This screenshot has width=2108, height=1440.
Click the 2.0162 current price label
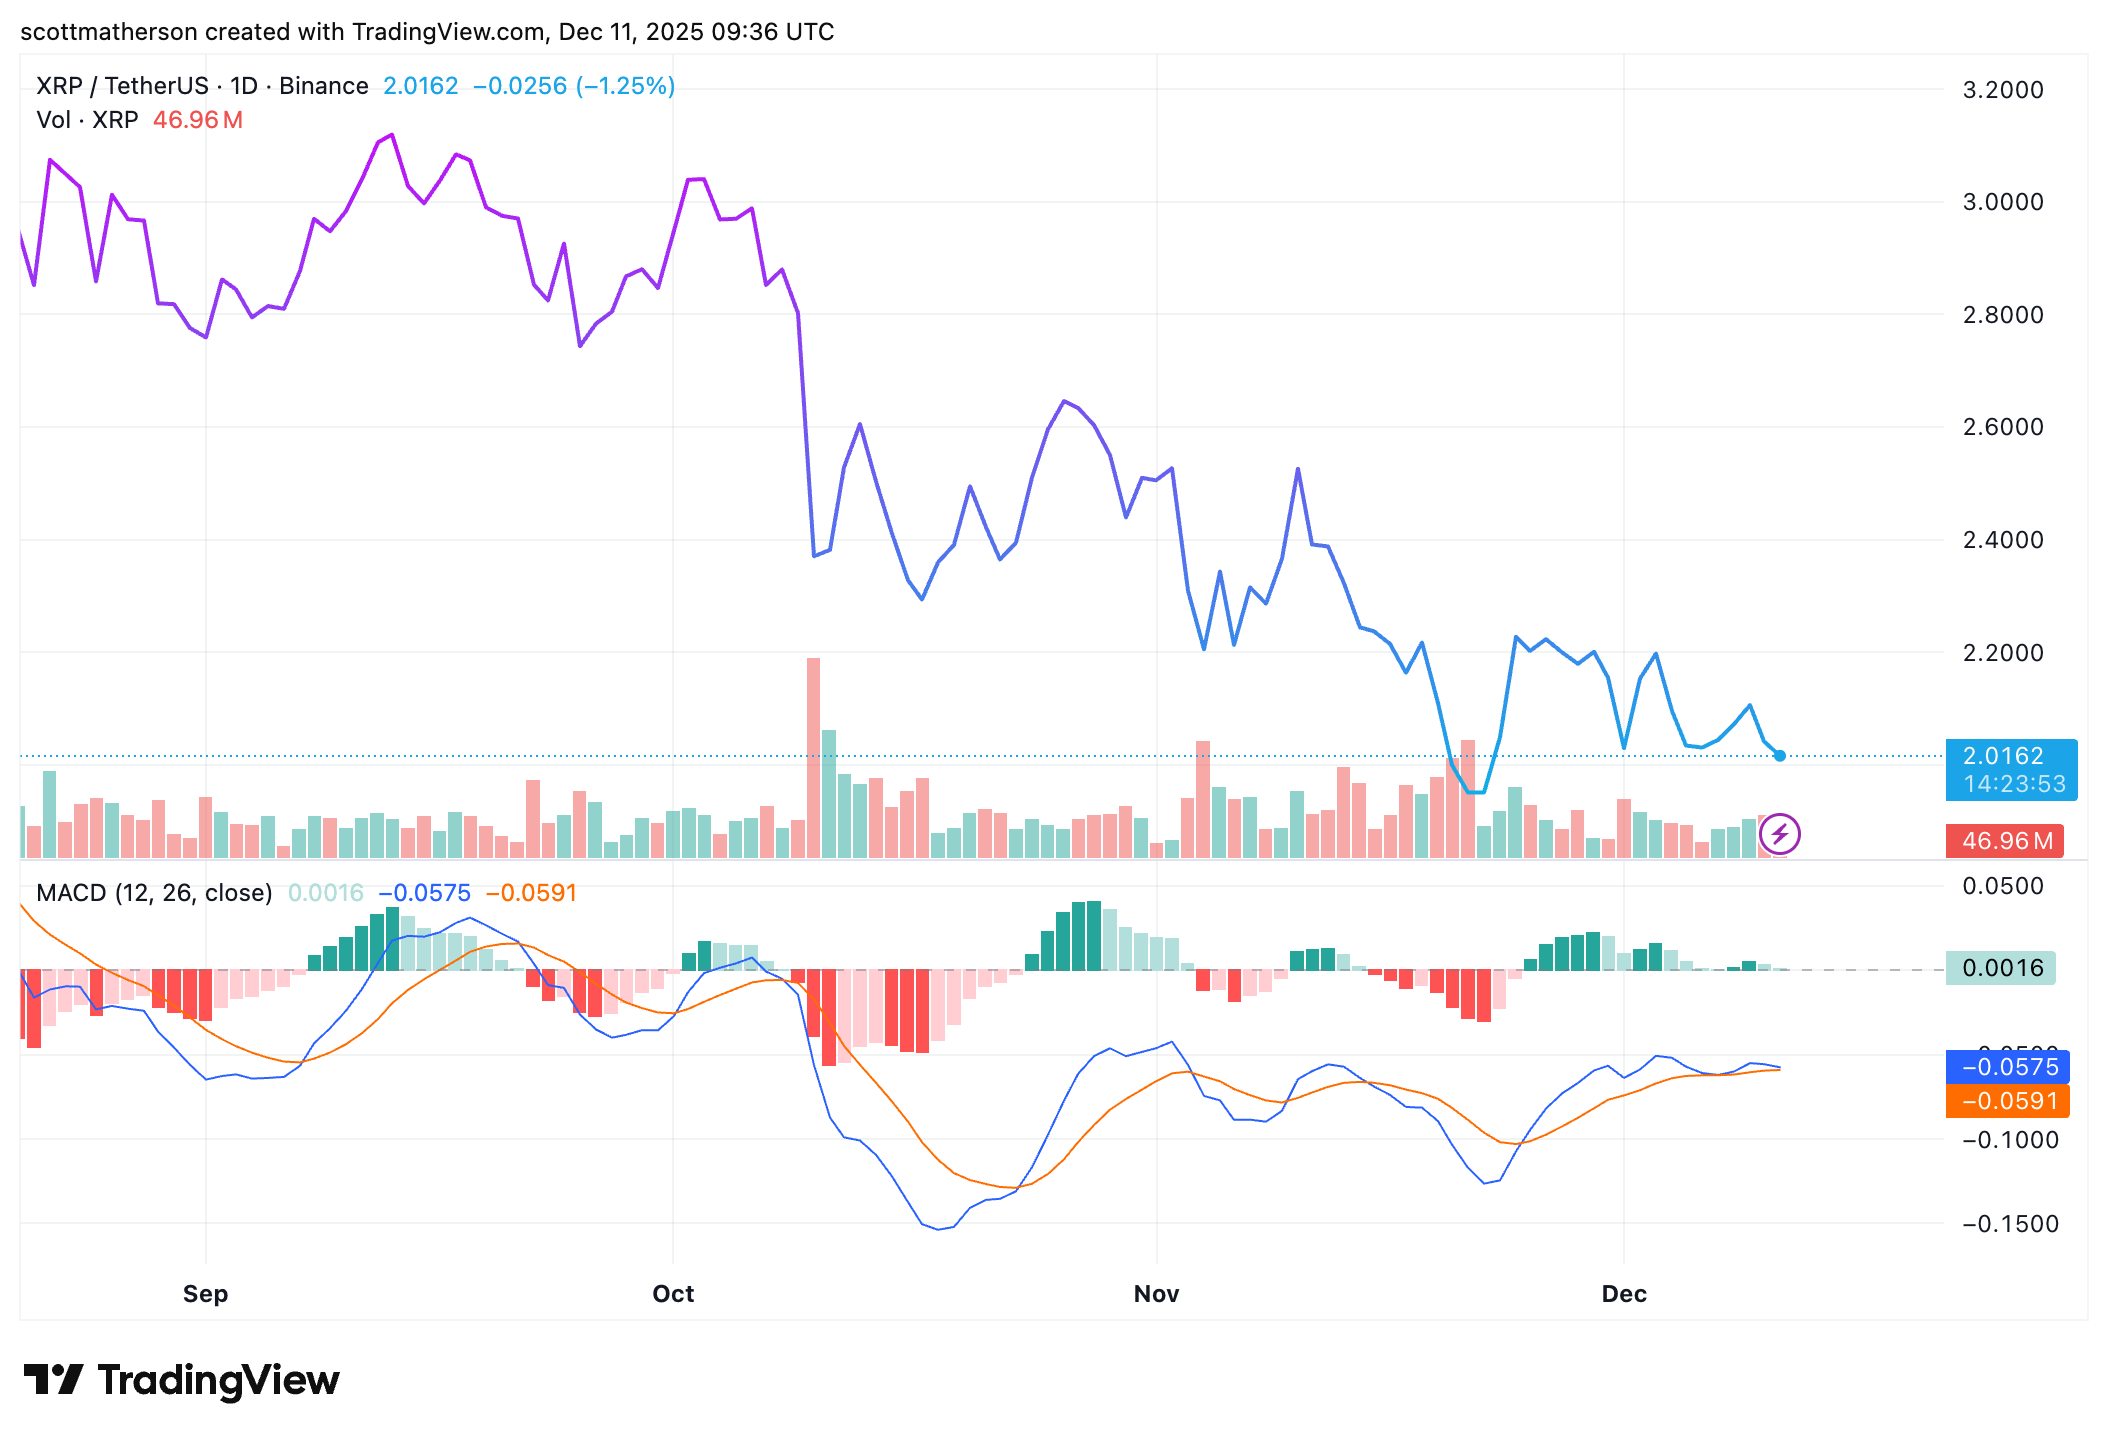(x=2003, y=756)
